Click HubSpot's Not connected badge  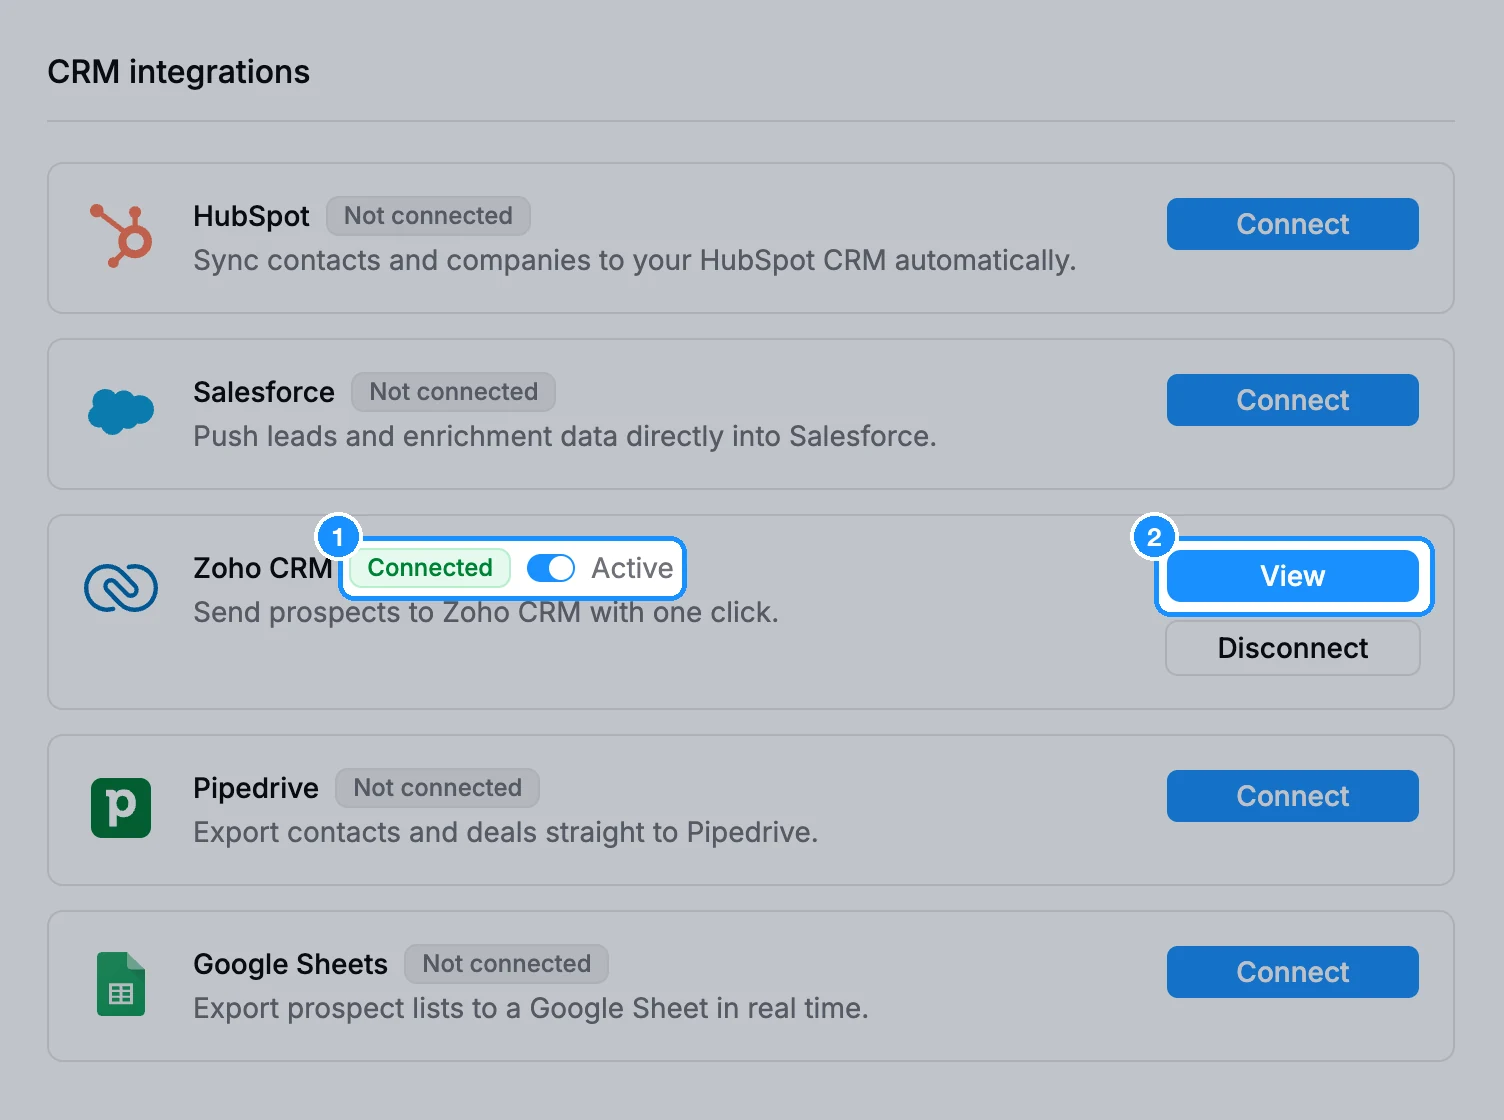(428, 216)
